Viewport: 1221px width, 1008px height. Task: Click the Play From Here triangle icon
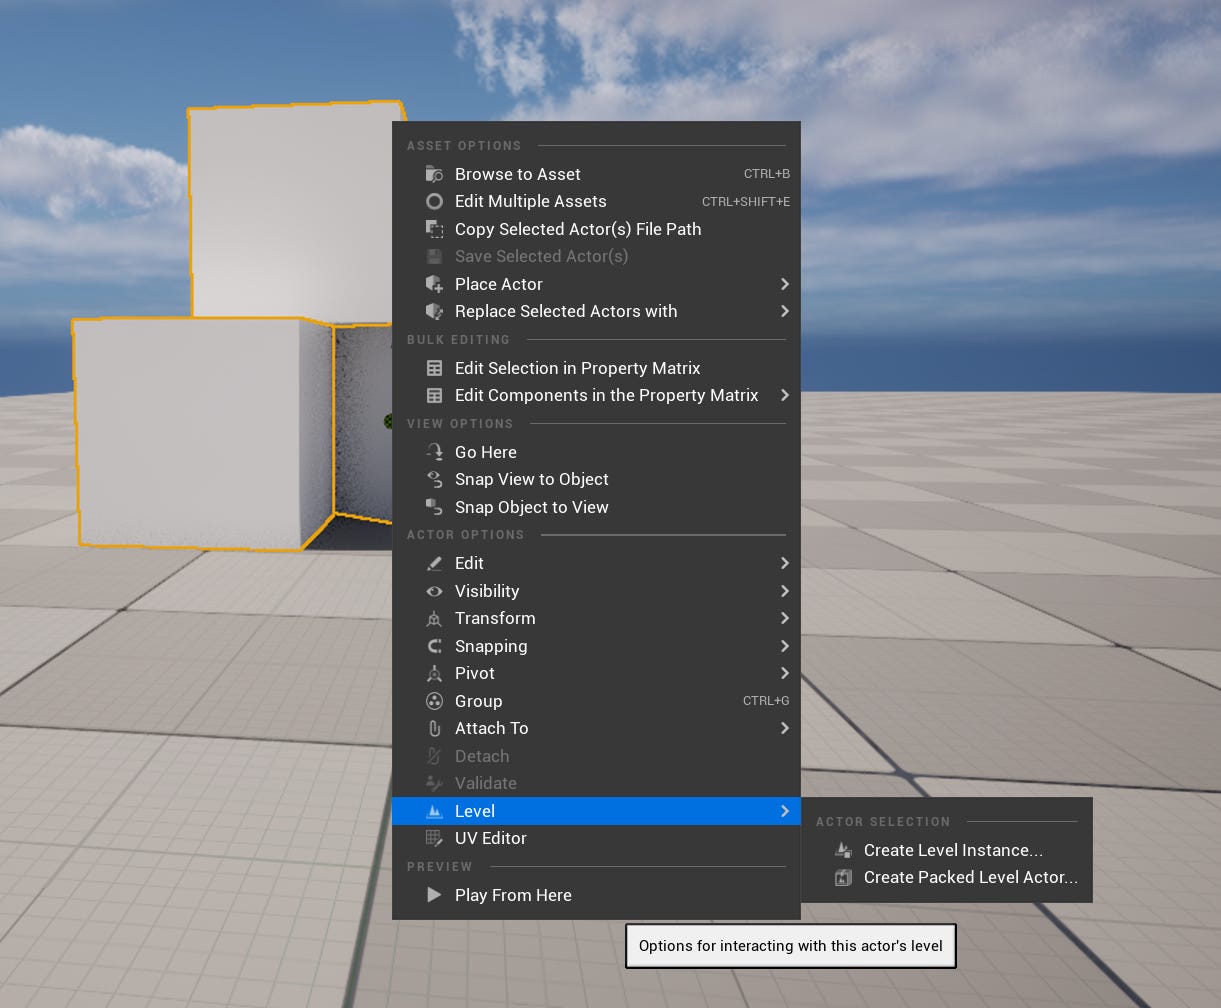tap(434, 894)
